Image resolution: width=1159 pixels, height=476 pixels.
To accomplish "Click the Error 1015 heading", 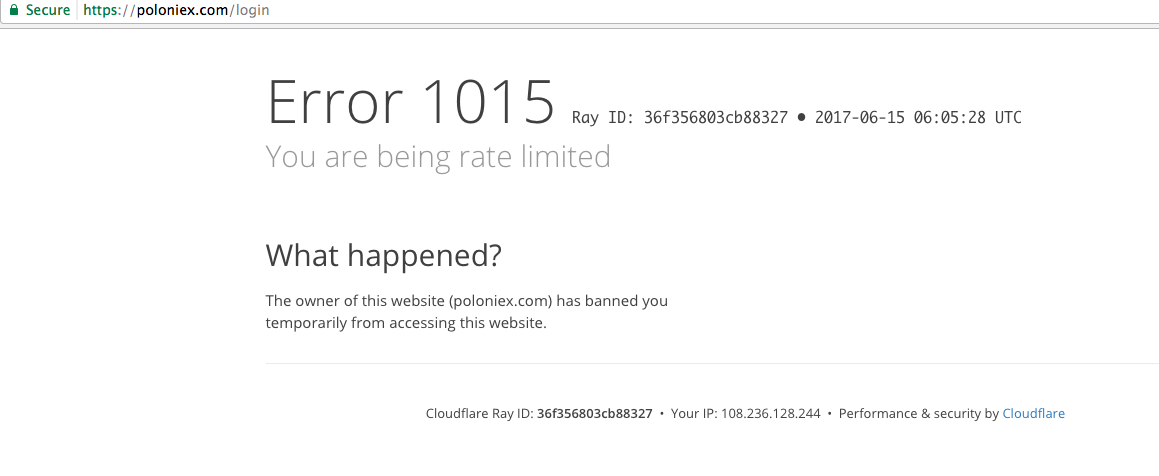I will (x=410, y=101).
